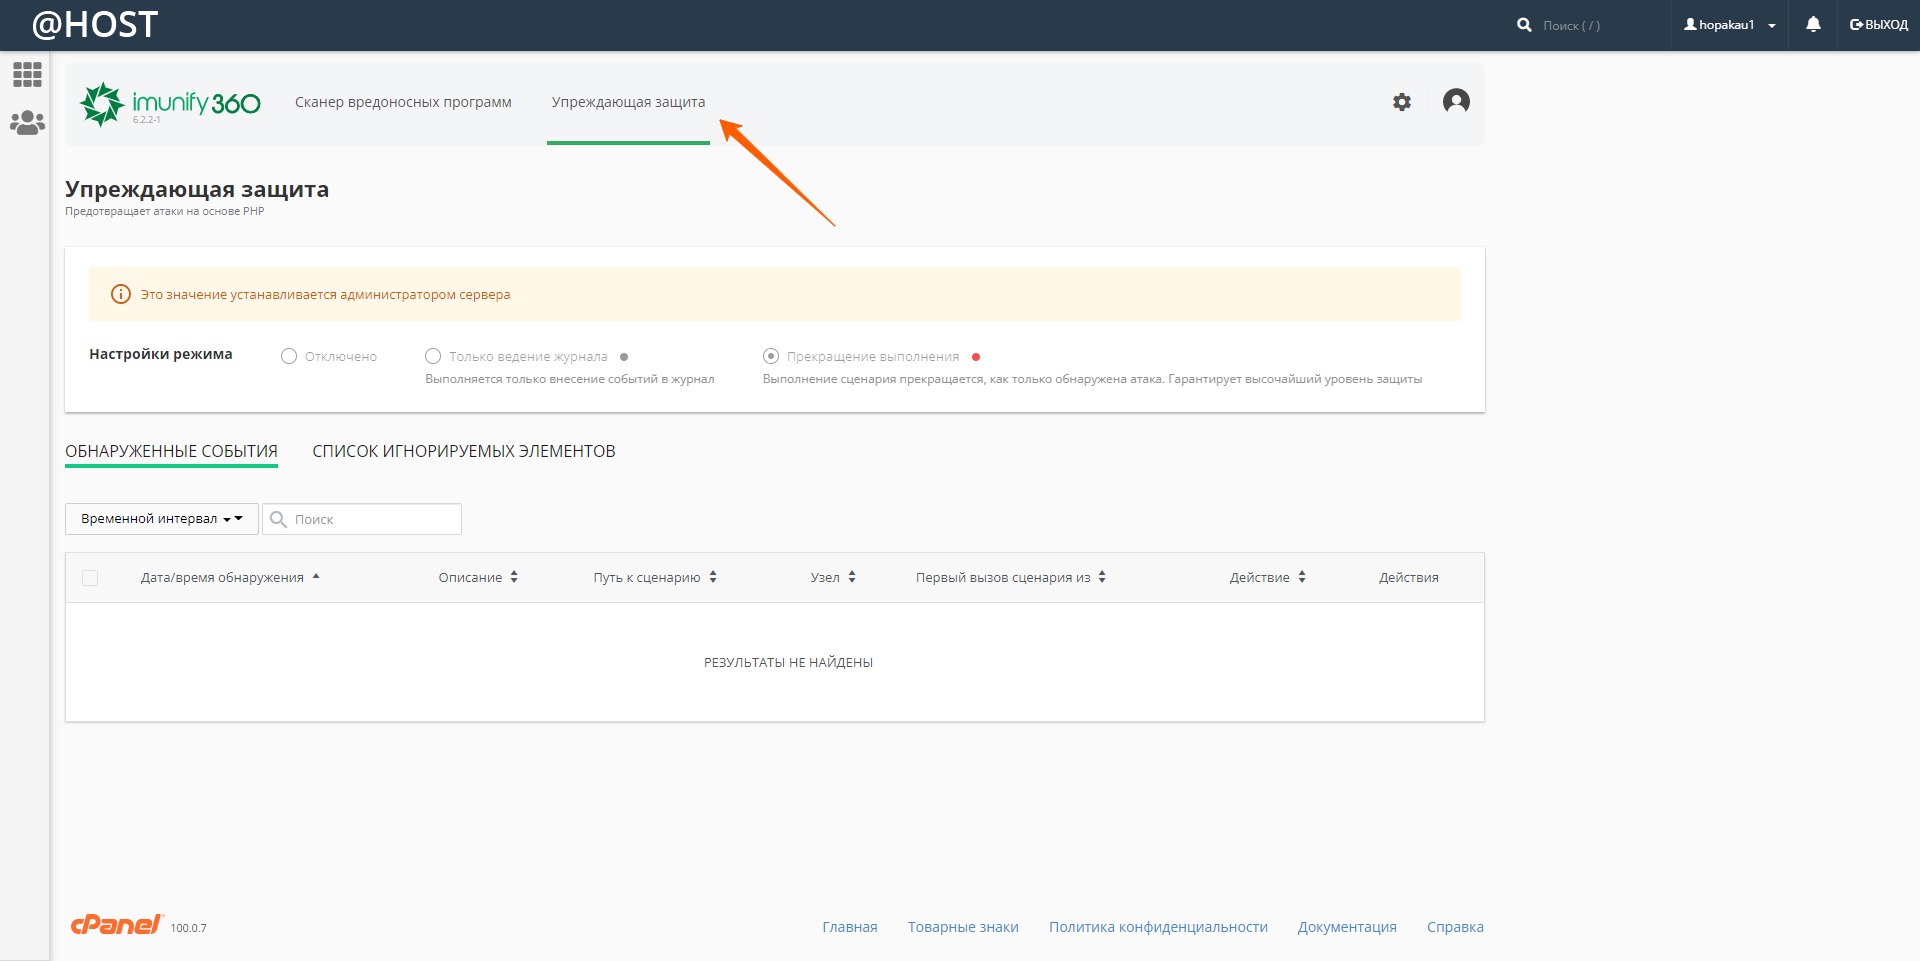Screen dimensions: 1920x961
Task: Open Imunify360 settings gear
Action: pos(1402,102)
